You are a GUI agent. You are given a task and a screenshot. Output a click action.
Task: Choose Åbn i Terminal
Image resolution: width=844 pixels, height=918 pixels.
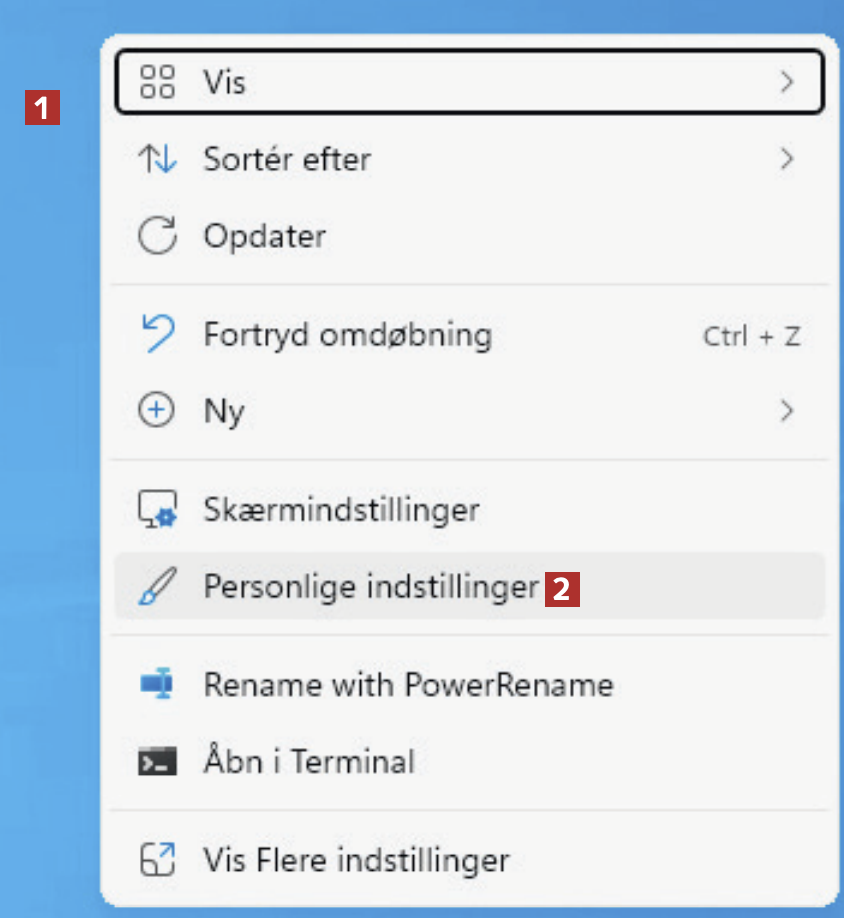click(308, 762)
